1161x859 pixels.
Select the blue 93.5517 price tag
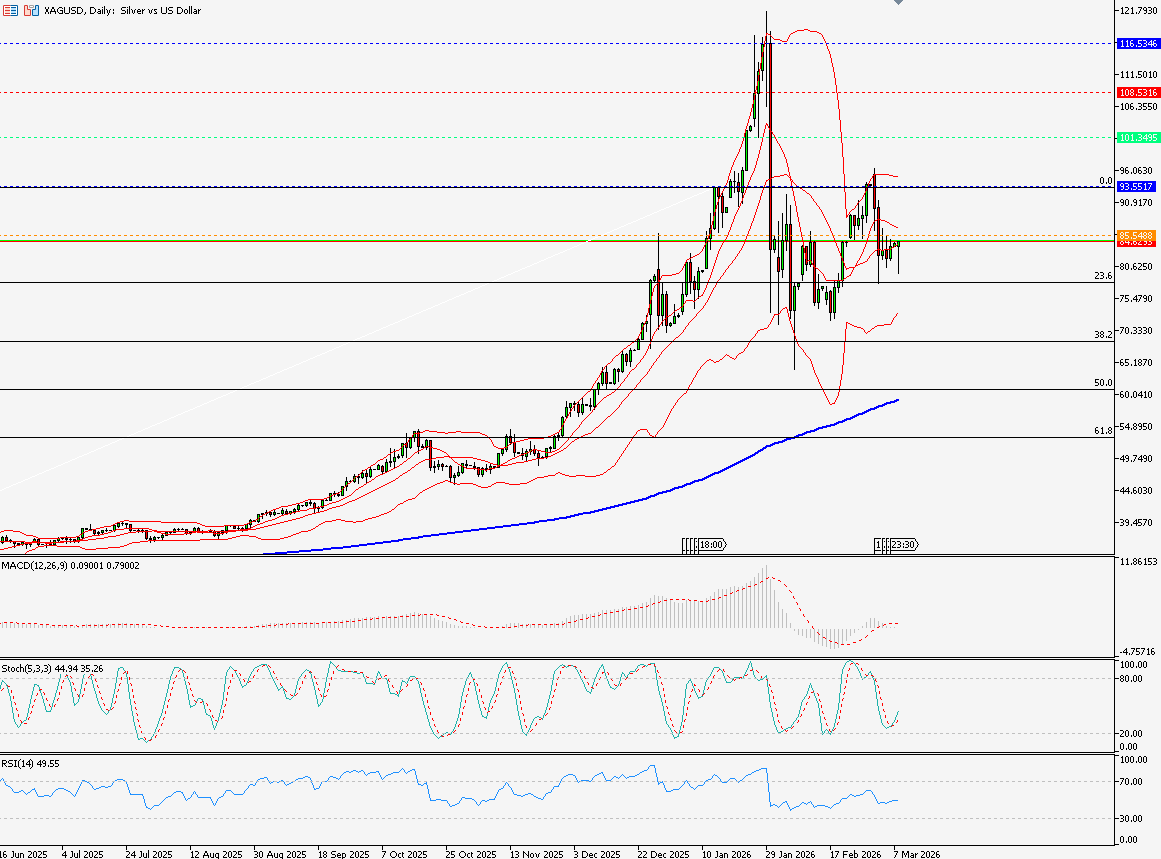[1137, 186]
